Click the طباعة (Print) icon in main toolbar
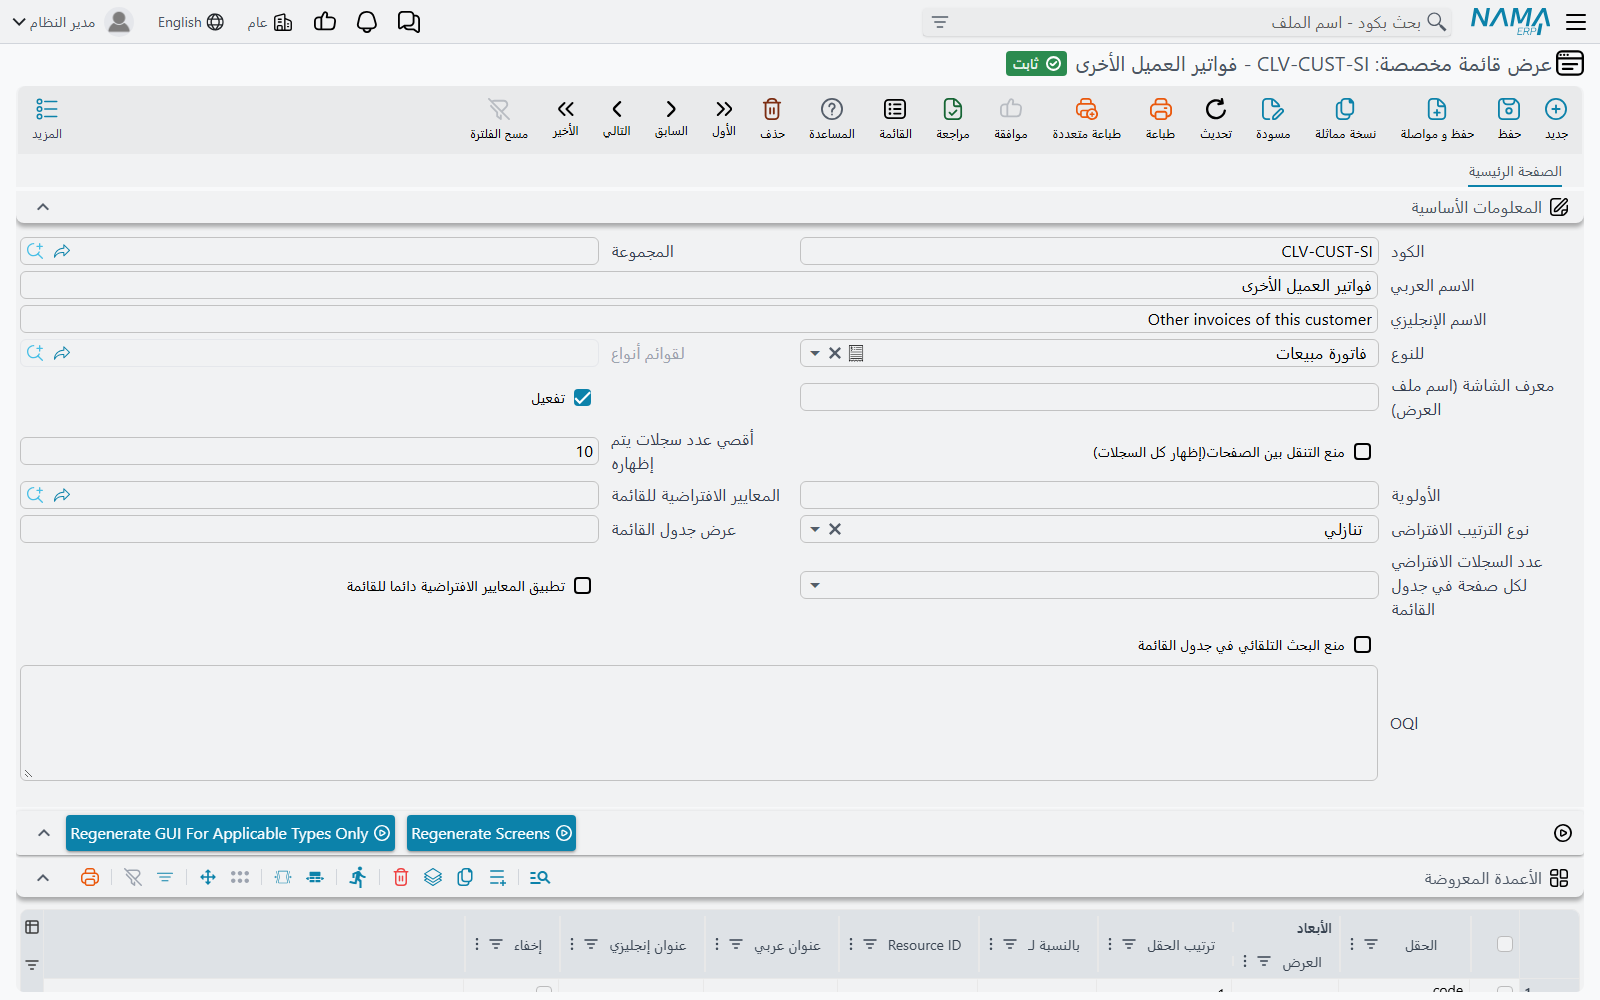This screenshot has width=1600, height=1000. pyautogui.click(x=1160, y=109)
